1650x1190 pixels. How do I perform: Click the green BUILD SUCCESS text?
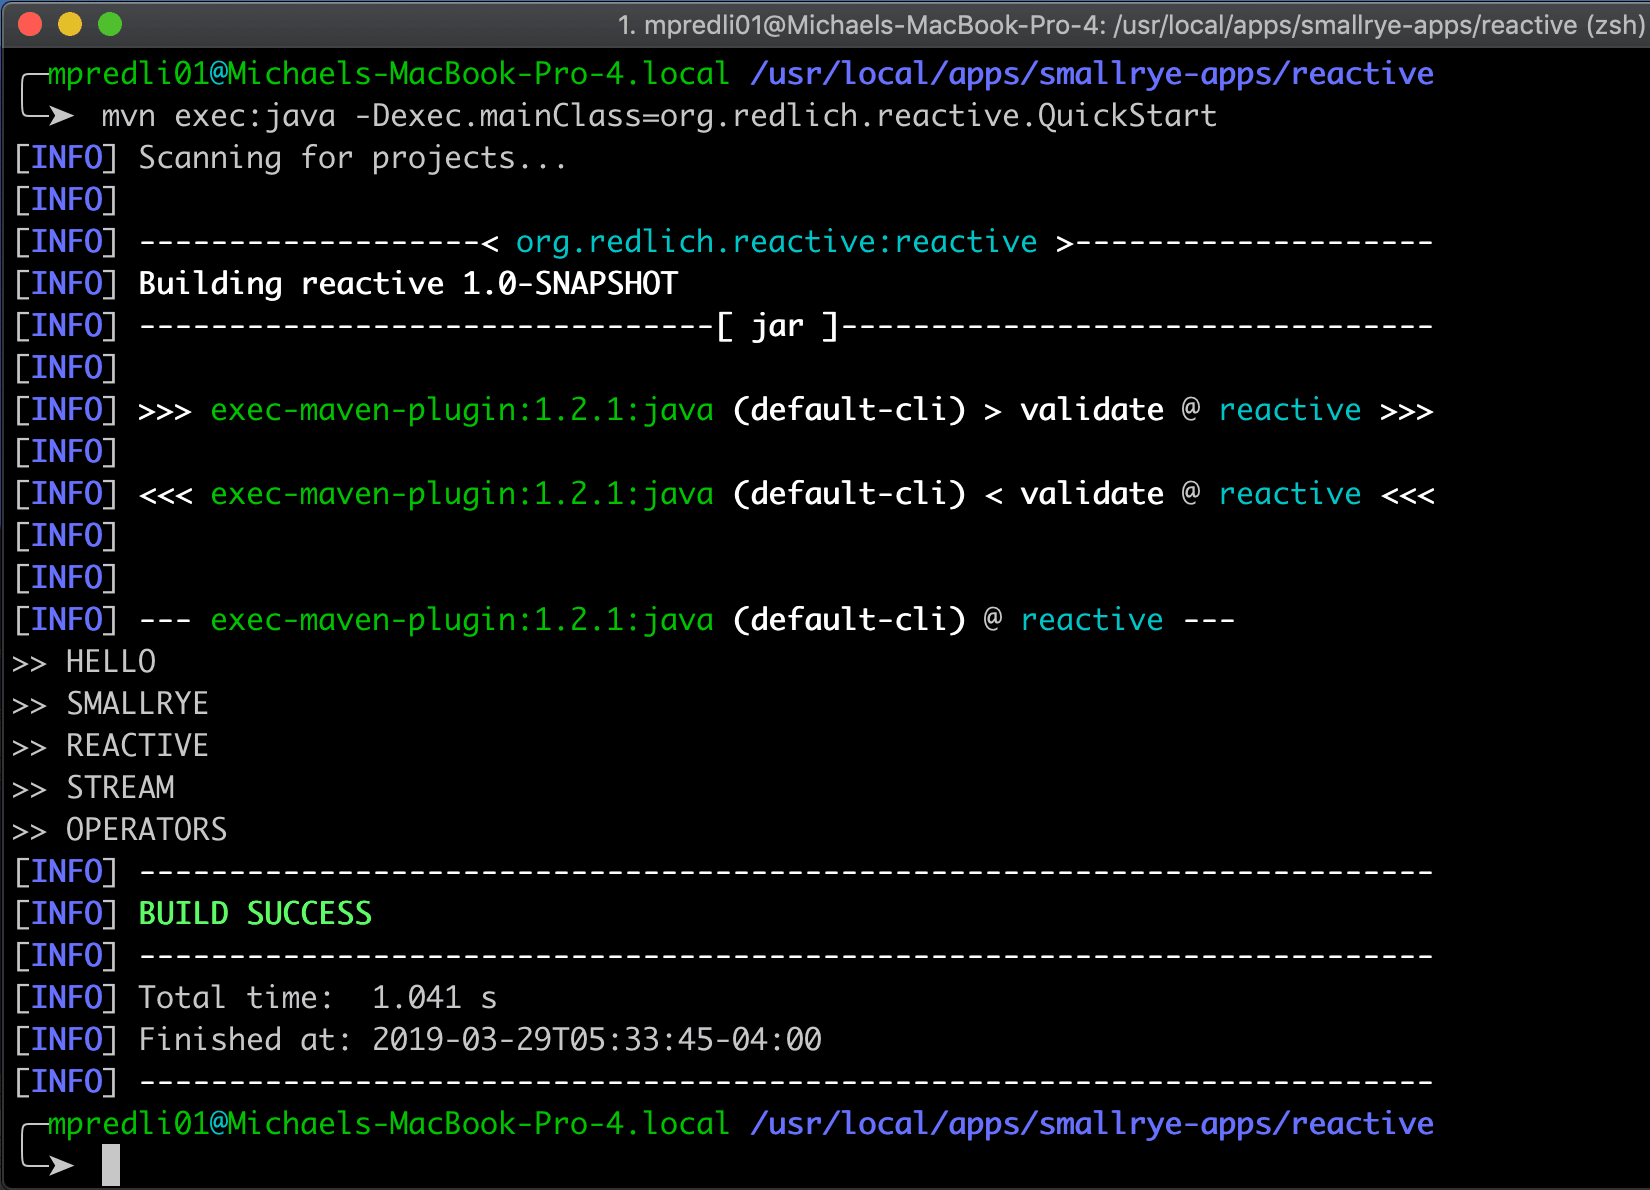point(254,912)
